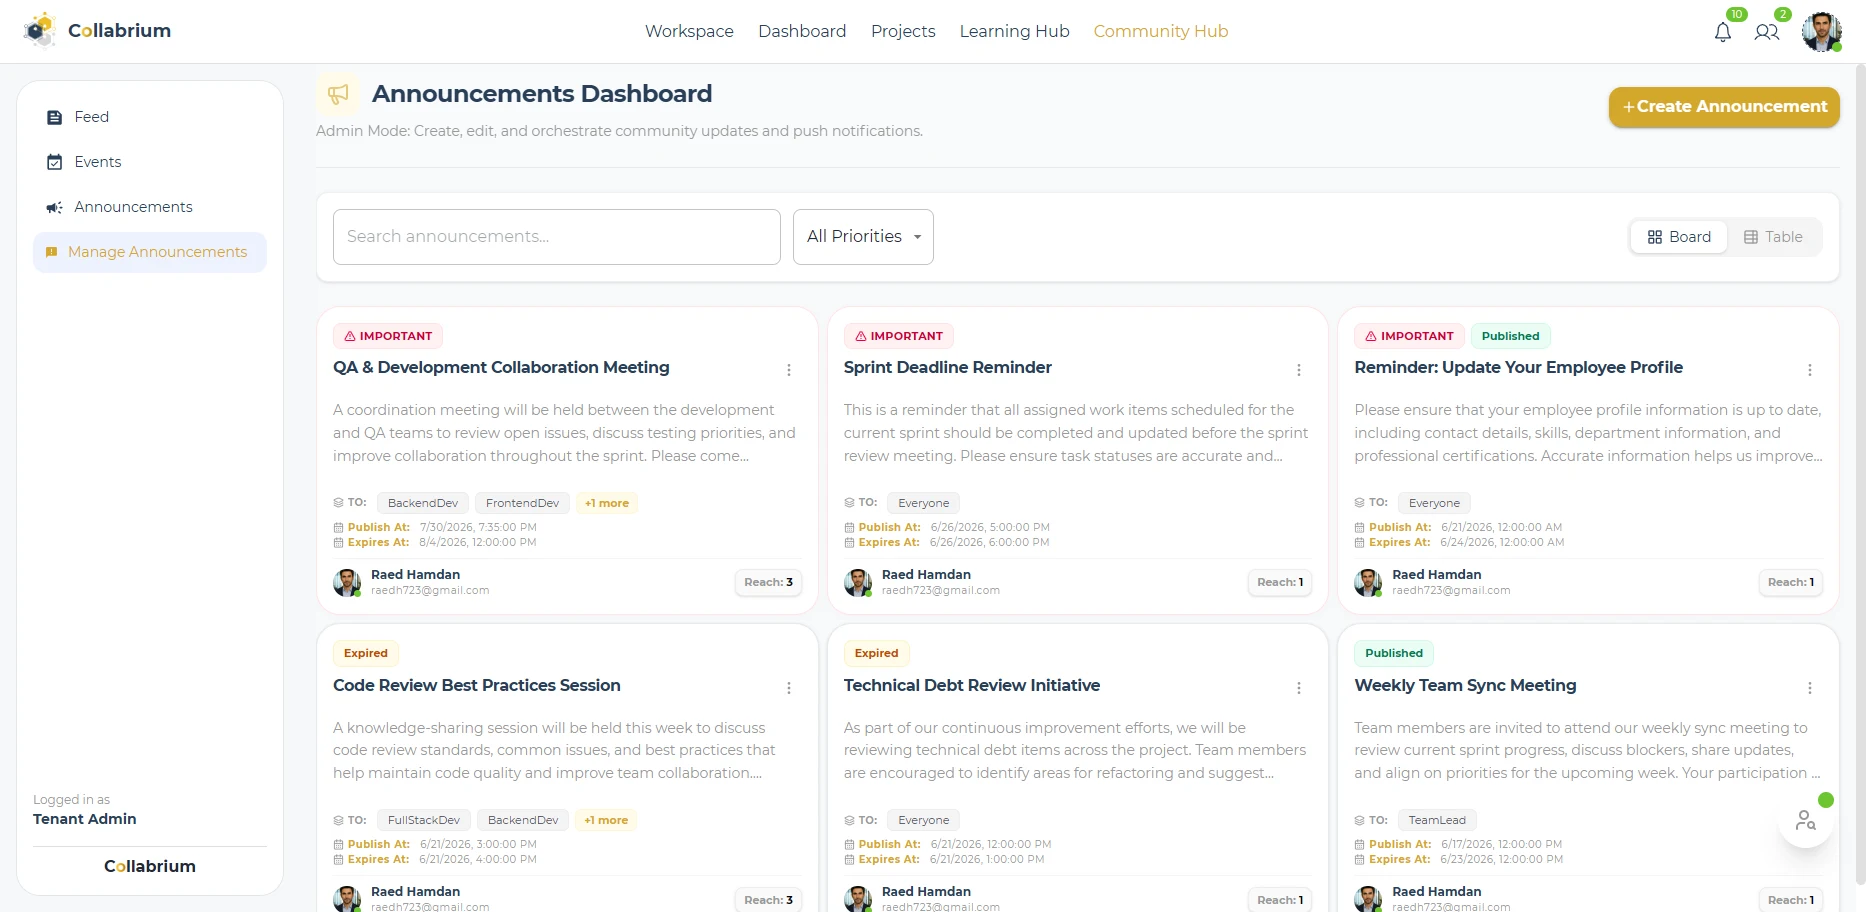Viewport: 1866px width, 912px height.
Task: Open the user profile avatar menu
Action: 1822,32
